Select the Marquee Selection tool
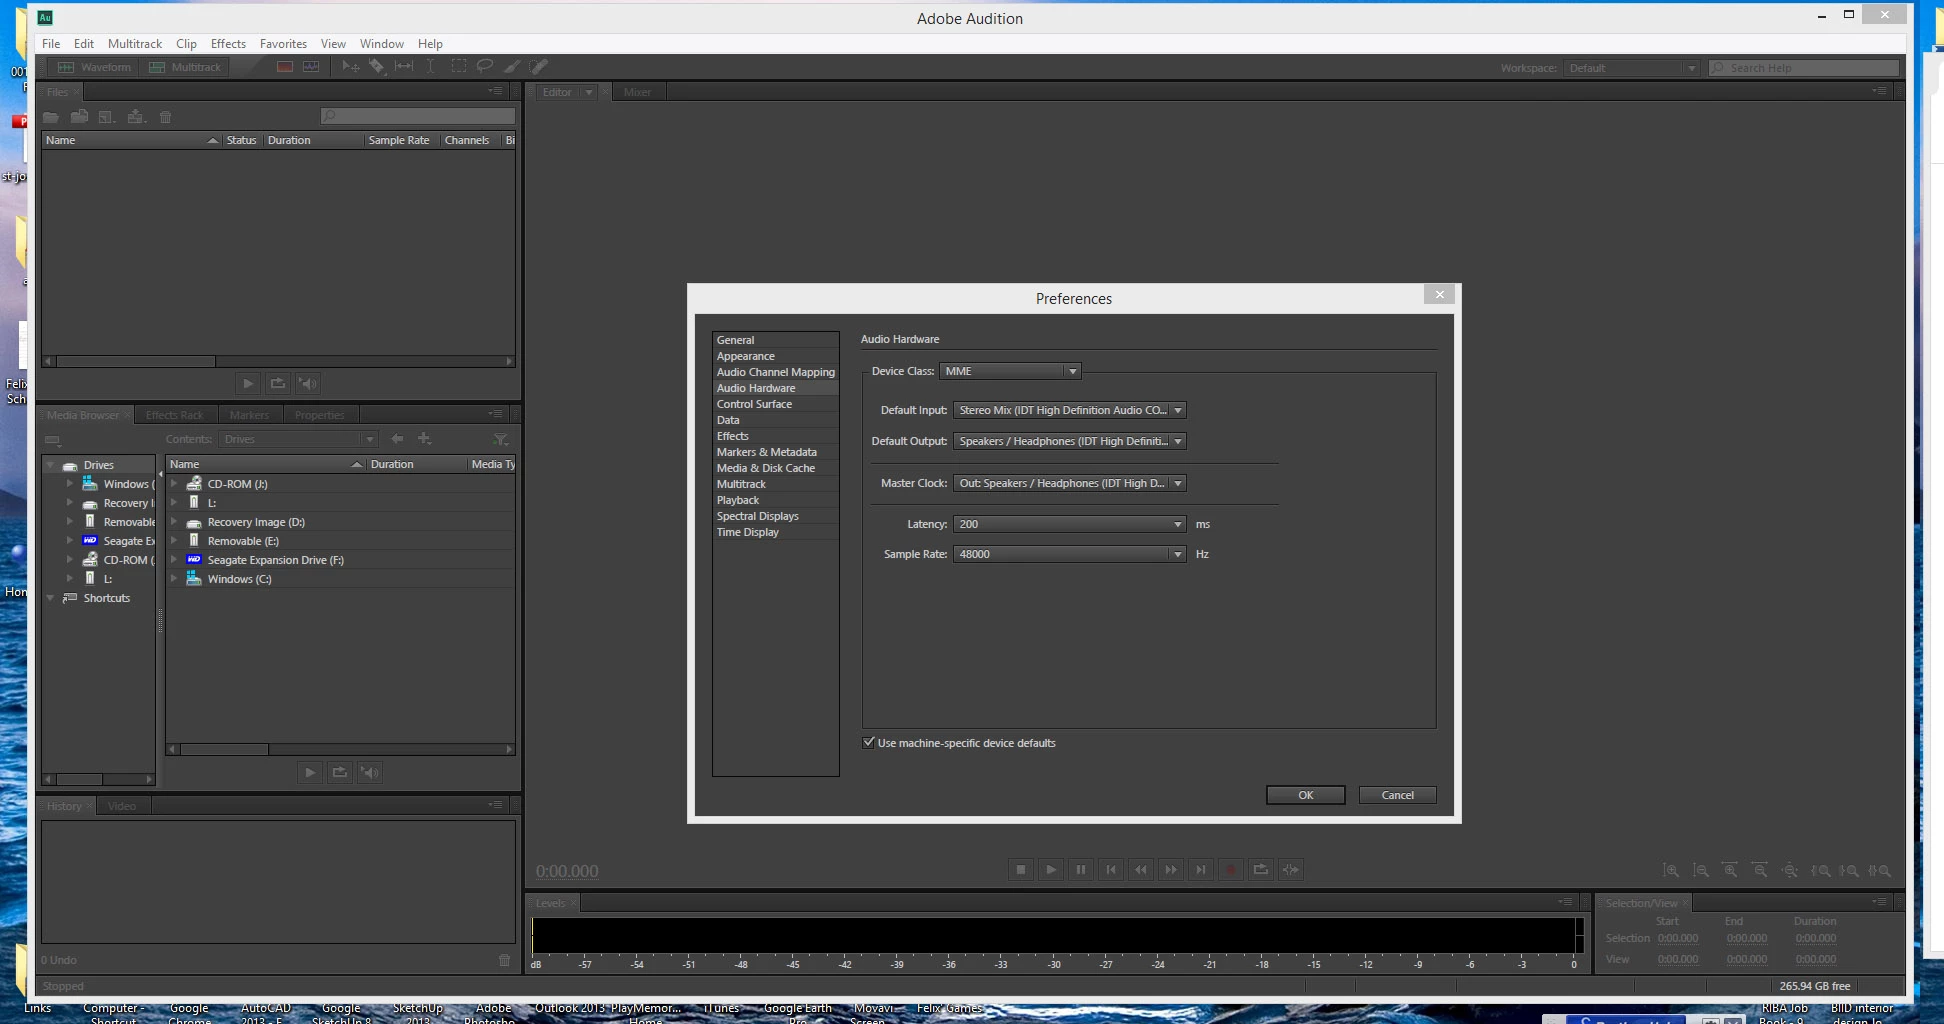This screenshot has height=1024, width=1944. point(458,67)
